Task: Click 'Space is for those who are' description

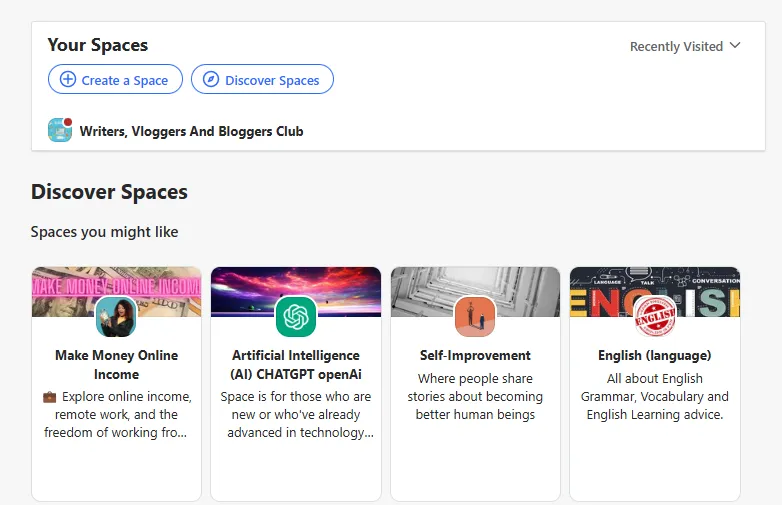Action: 297,414
